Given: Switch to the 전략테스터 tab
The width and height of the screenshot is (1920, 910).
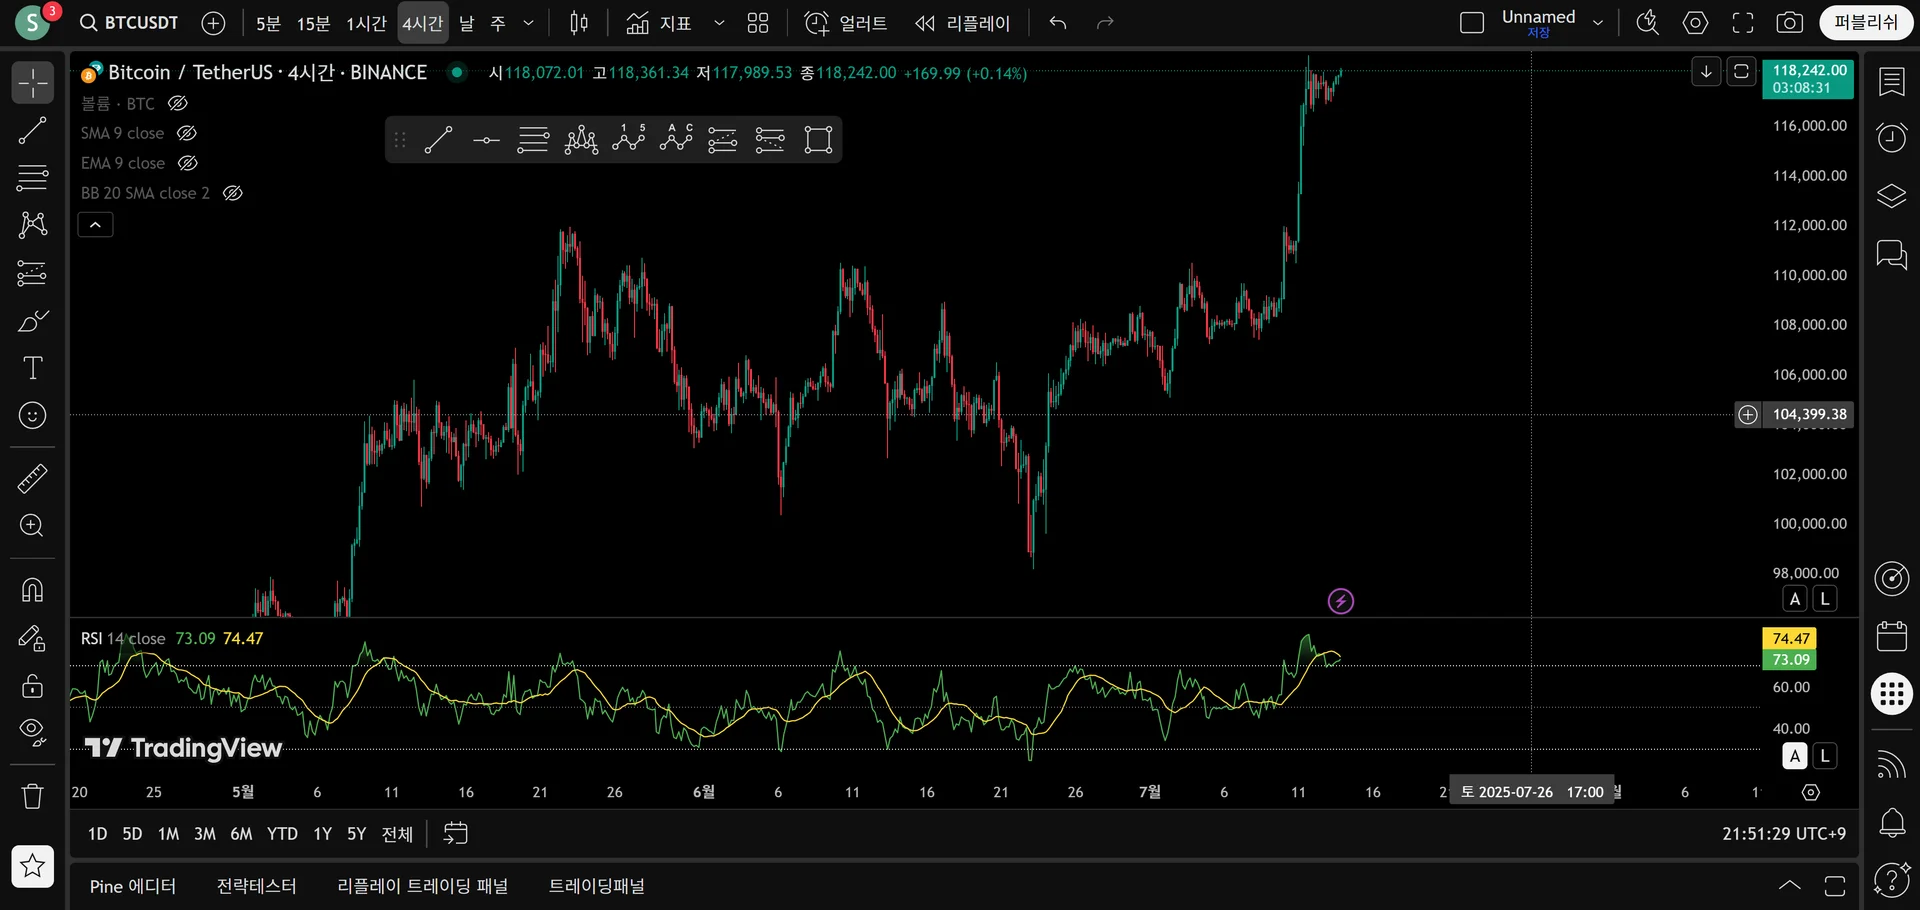Looking at the screenshot, I should point(256,886).
